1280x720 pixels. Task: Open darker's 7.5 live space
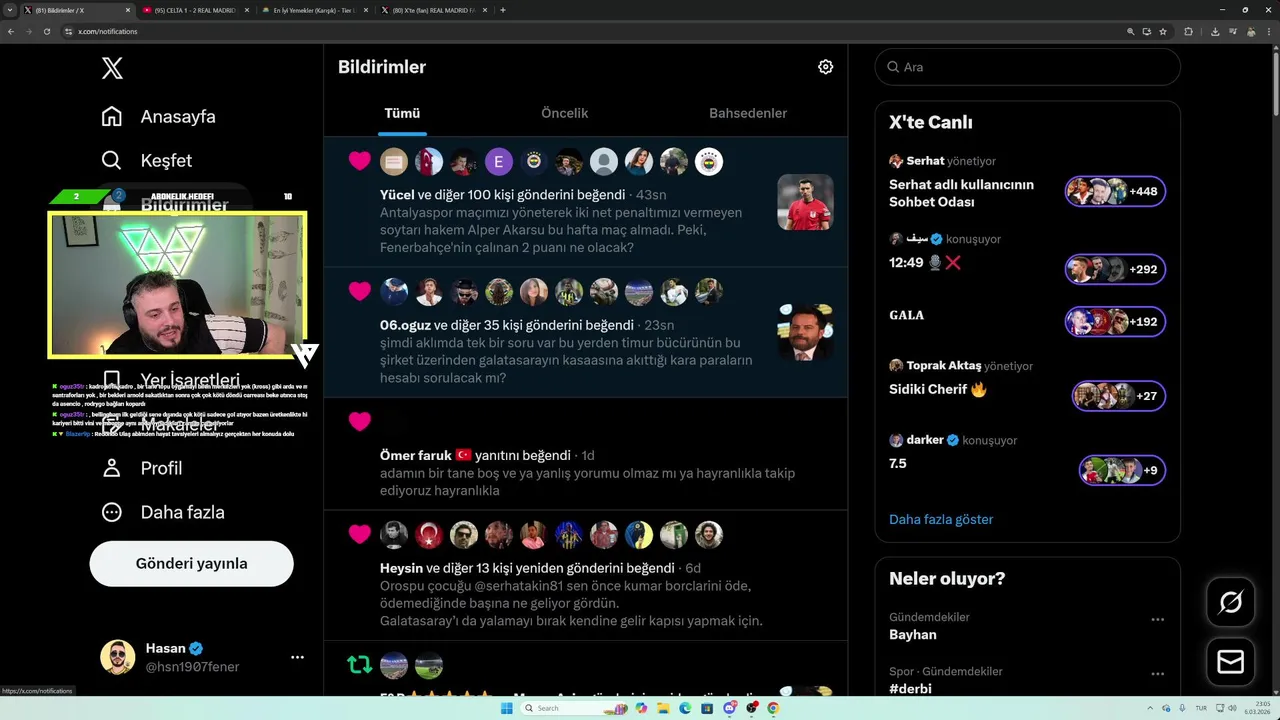click(x=898, y=463)
